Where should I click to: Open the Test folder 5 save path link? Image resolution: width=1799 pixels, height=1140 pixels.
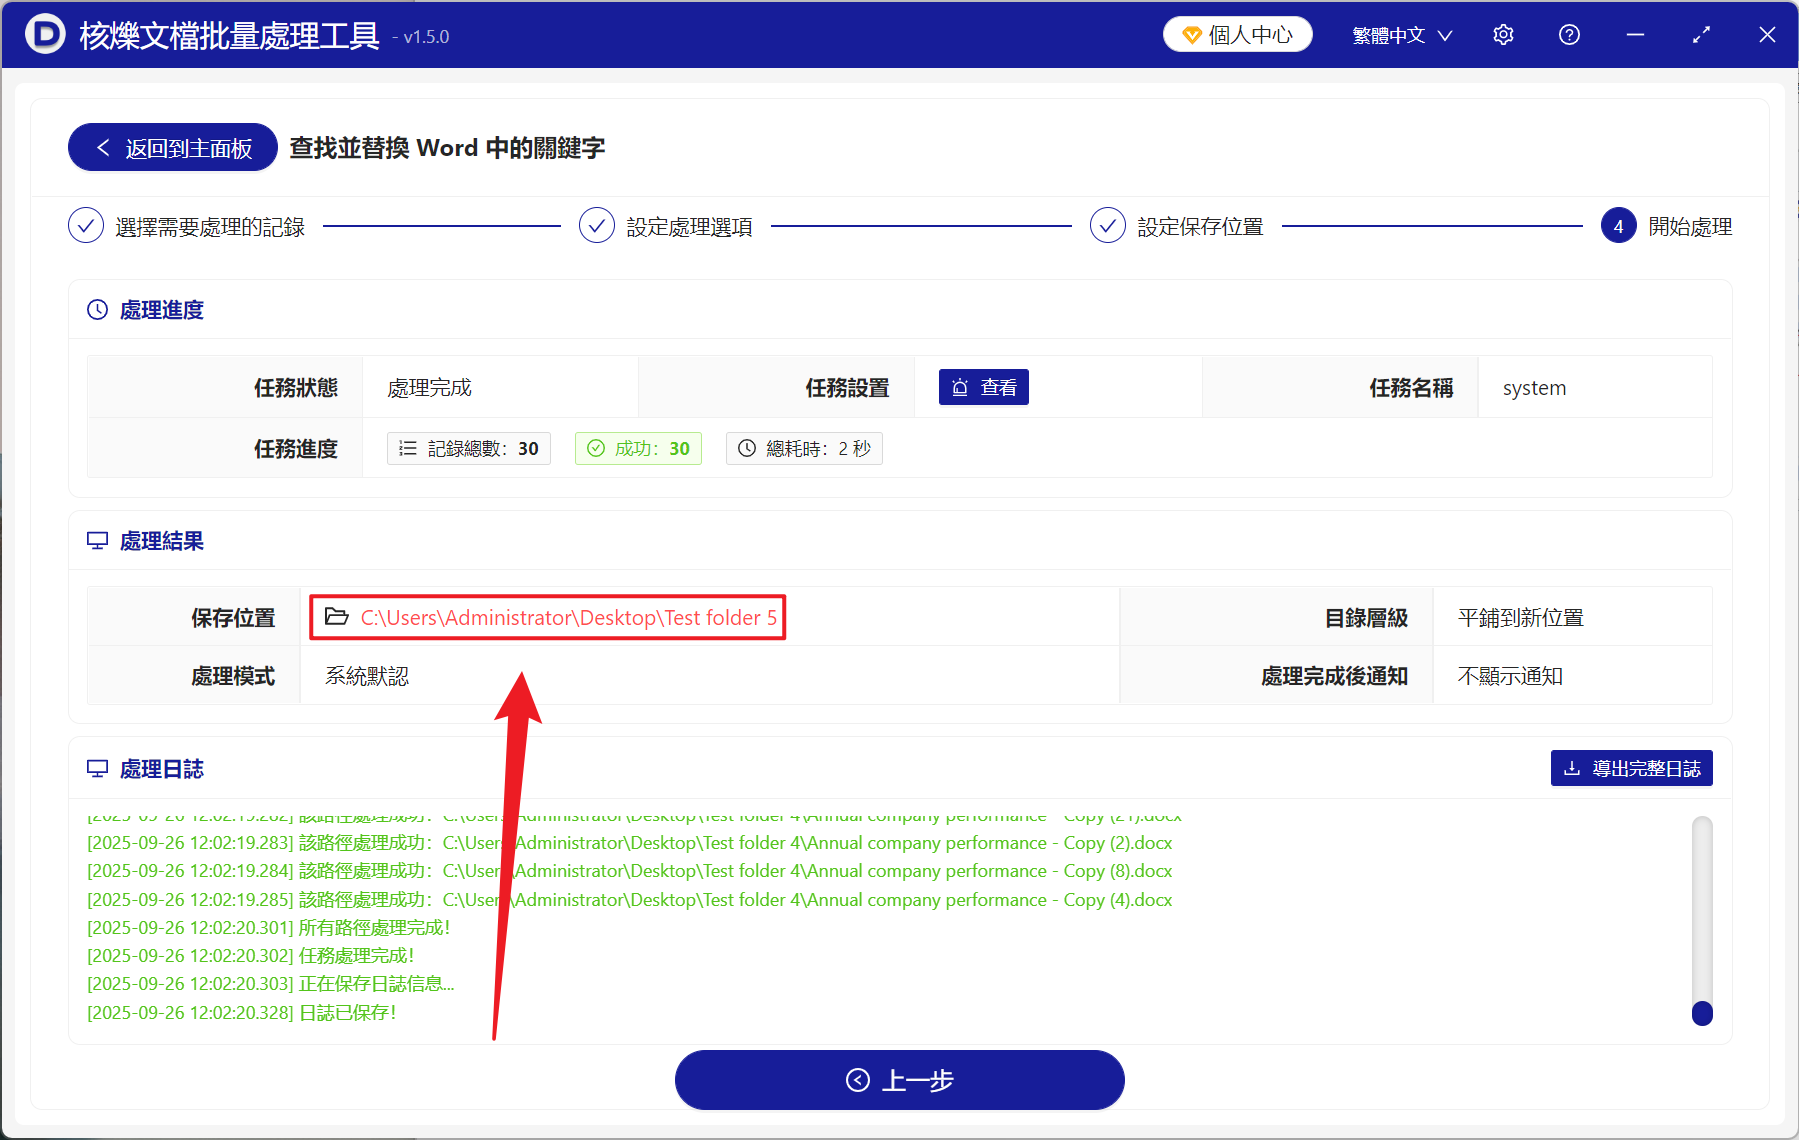point(568,617)
